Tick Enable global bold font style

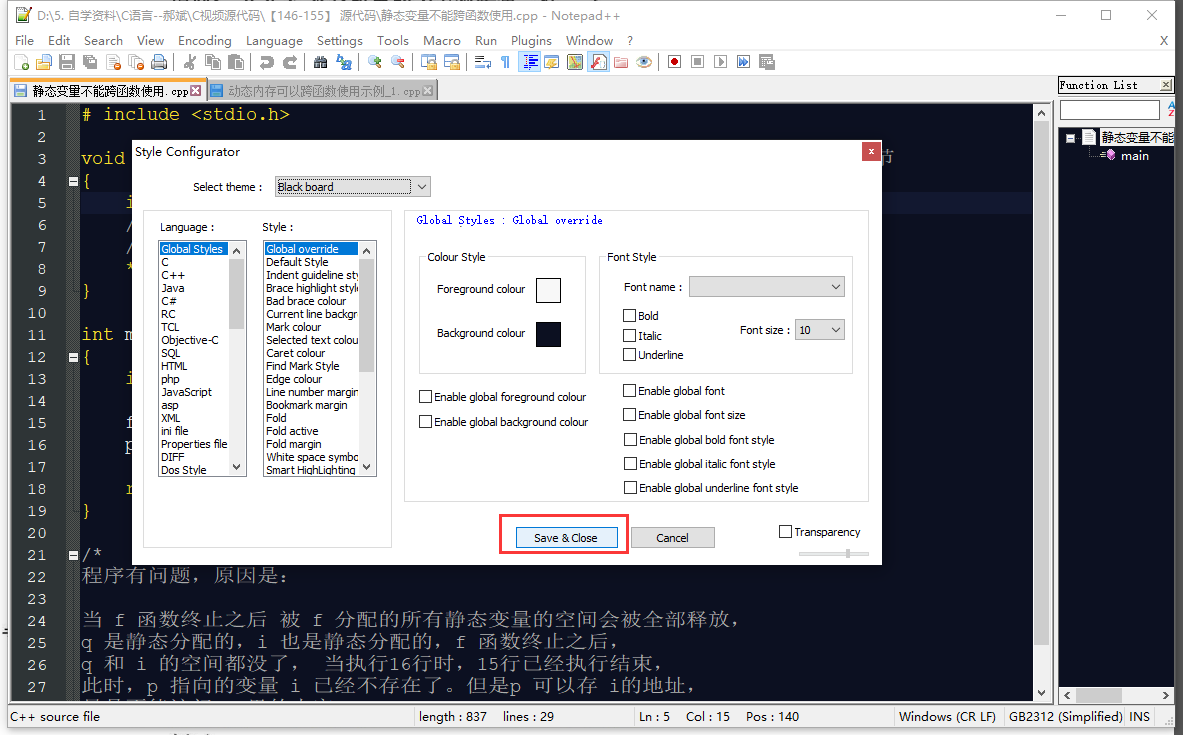tap(630, 440)
